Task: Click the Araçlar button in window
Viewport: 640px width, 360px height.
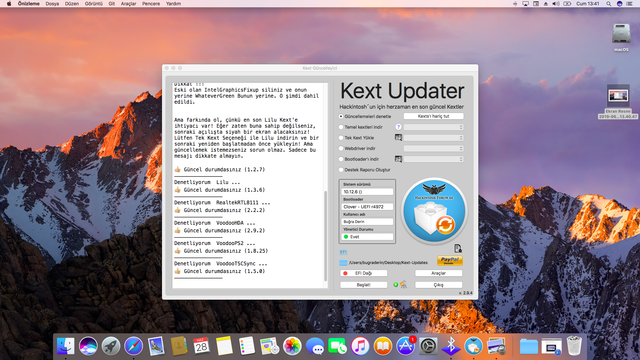Action: pos(438,273)
